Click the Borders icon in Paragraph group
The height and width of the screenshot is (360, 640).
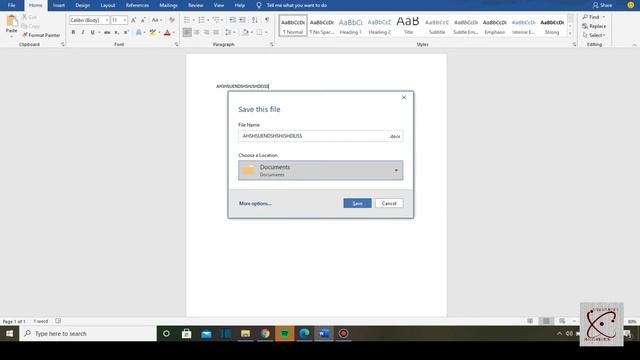coord(259,32)
